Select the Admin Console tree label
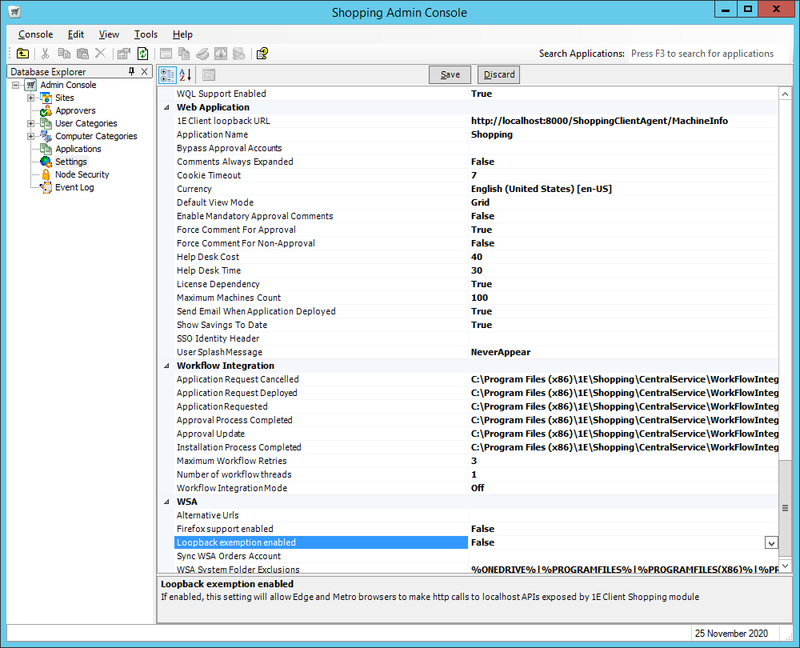800x648 pixels. [x=68, y=85]
